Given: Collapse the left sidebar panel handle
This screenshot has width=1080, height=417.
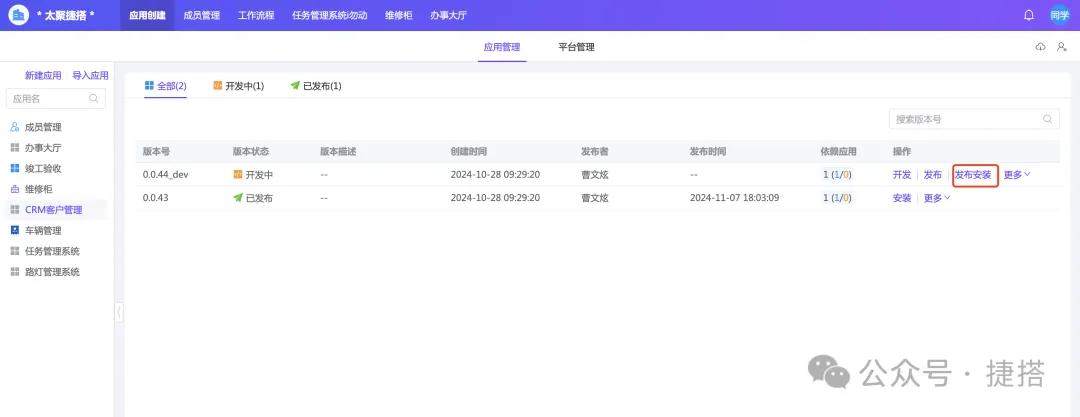Looking at the screenshot, I should [119, 312].
